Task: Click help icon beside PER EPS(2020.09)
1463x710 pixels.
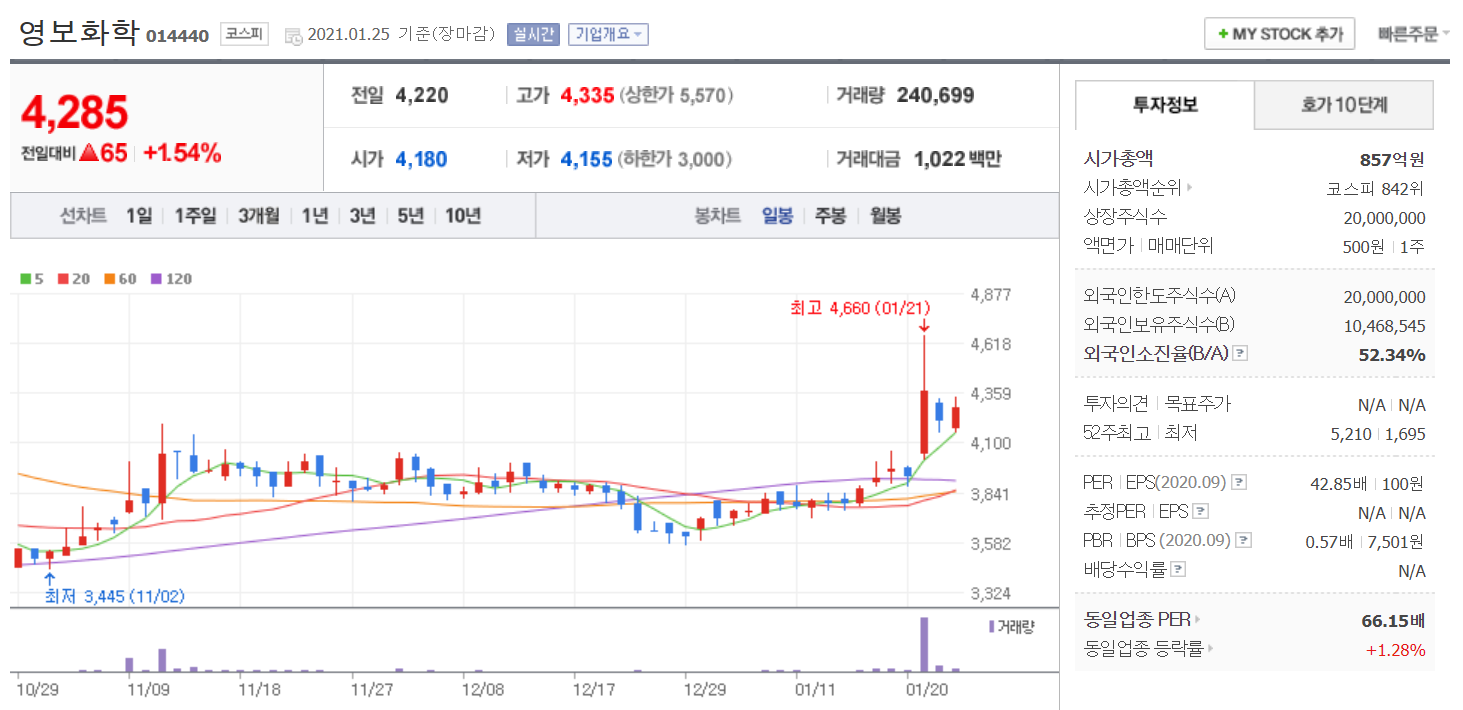Action: 1239,483
